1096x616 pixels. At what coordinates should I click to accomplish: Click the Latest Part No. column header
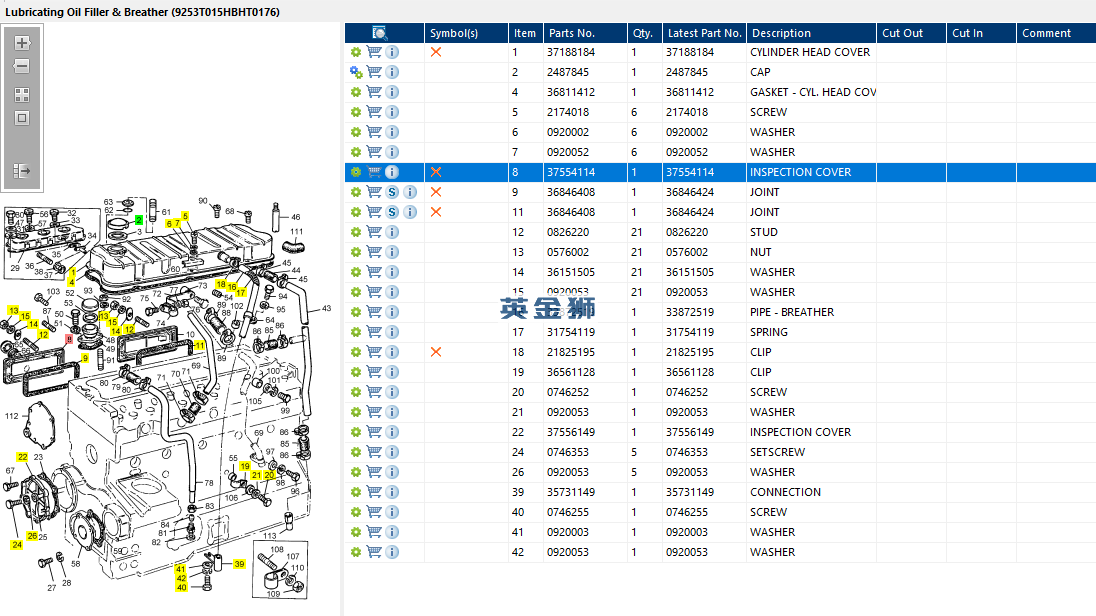click(x=704, y=33)
